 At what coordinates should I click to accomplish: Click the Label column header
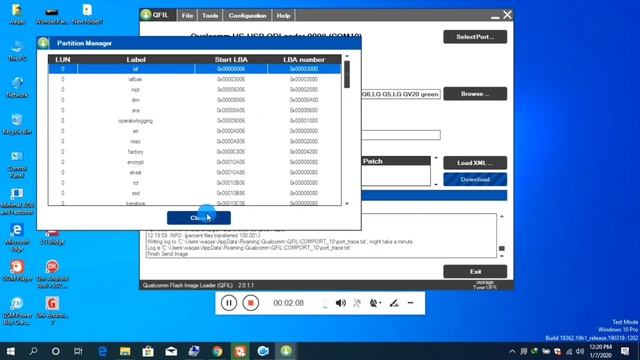(x=136, y=60)
